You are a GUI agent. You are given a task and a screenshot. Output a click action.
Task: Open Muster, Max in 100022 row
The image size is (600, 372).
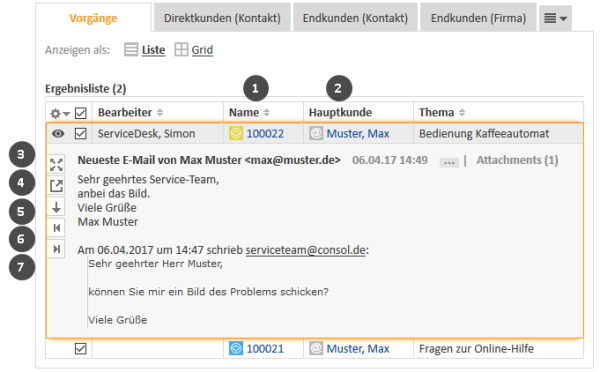click(358, 134)
